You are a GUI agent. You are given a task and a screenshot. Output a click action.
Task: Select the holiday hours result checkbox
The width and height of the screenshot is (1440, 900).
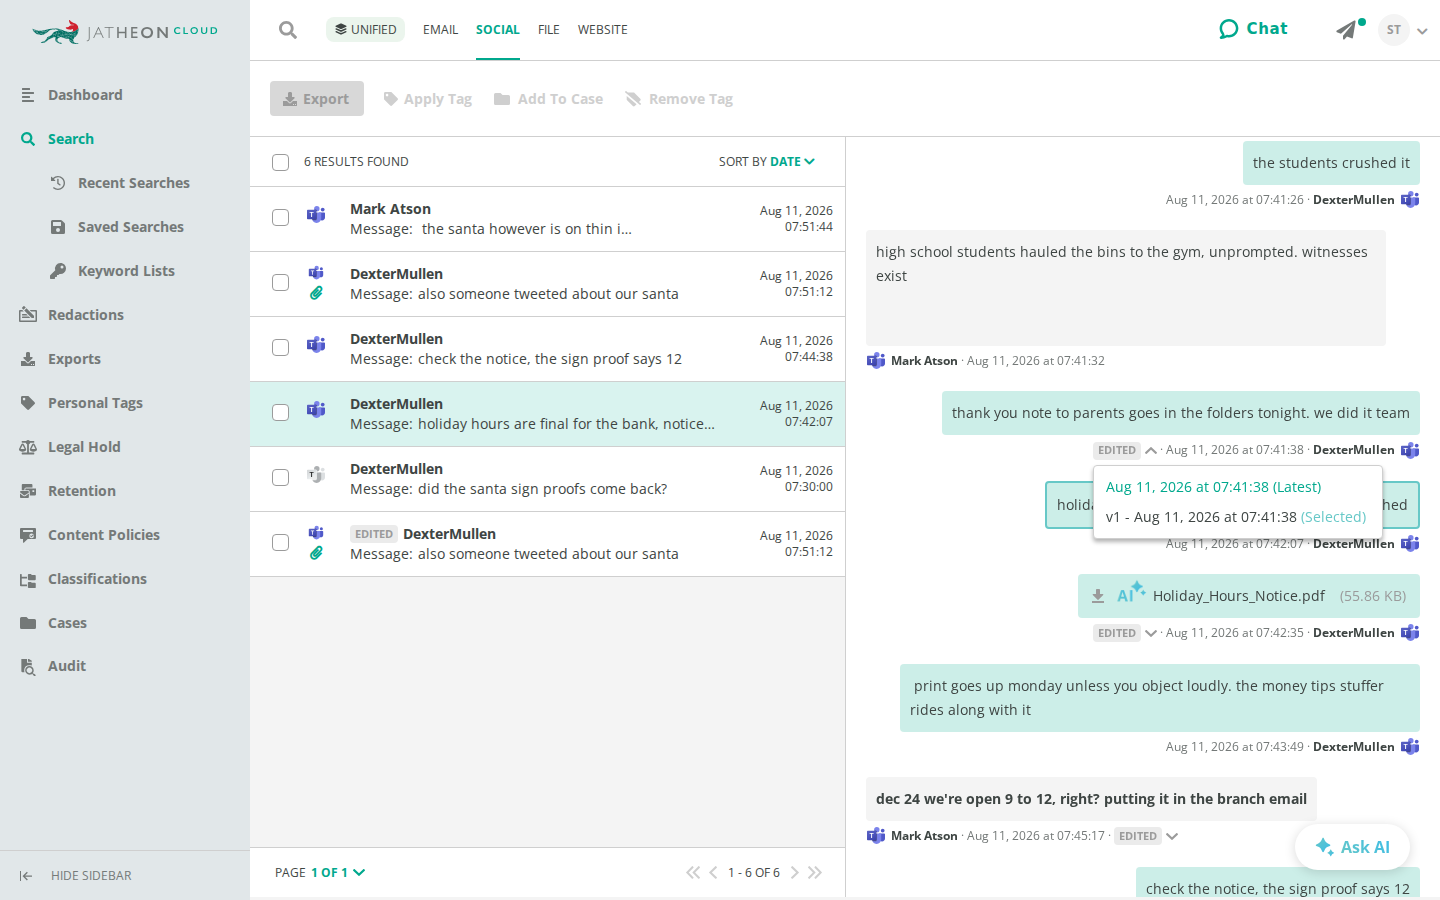[281, 412]
